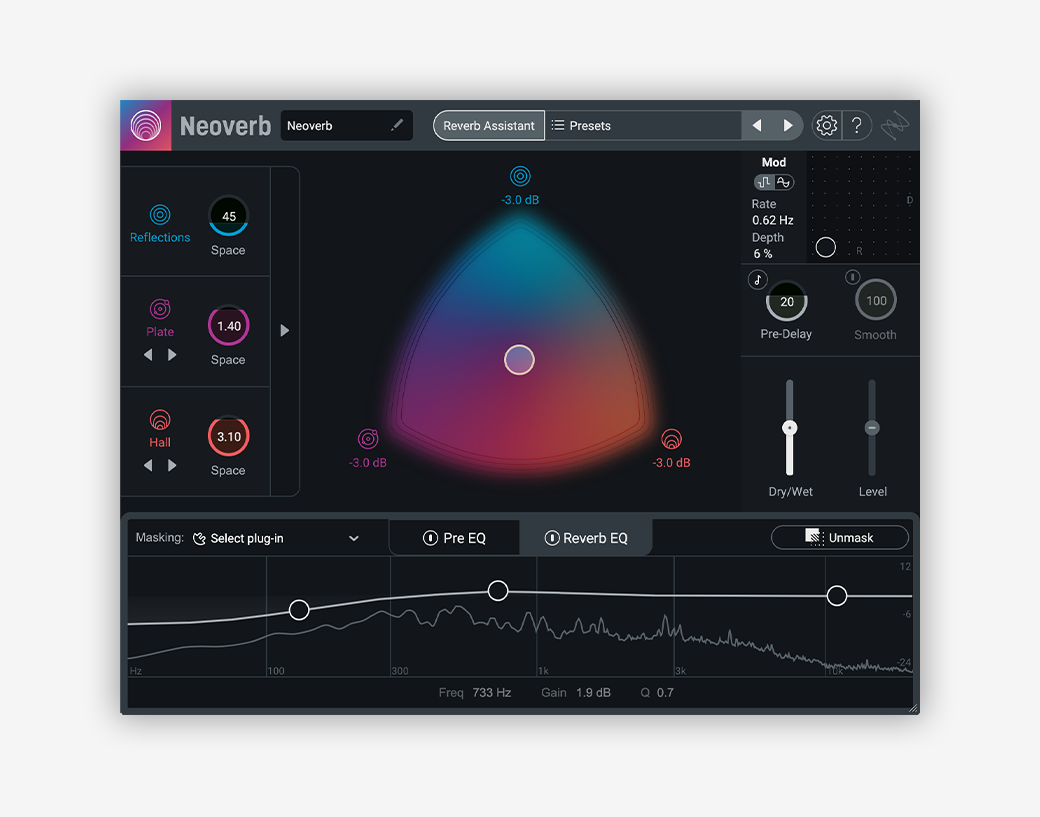Go to next preset with right arrow

tap(787, 125)
